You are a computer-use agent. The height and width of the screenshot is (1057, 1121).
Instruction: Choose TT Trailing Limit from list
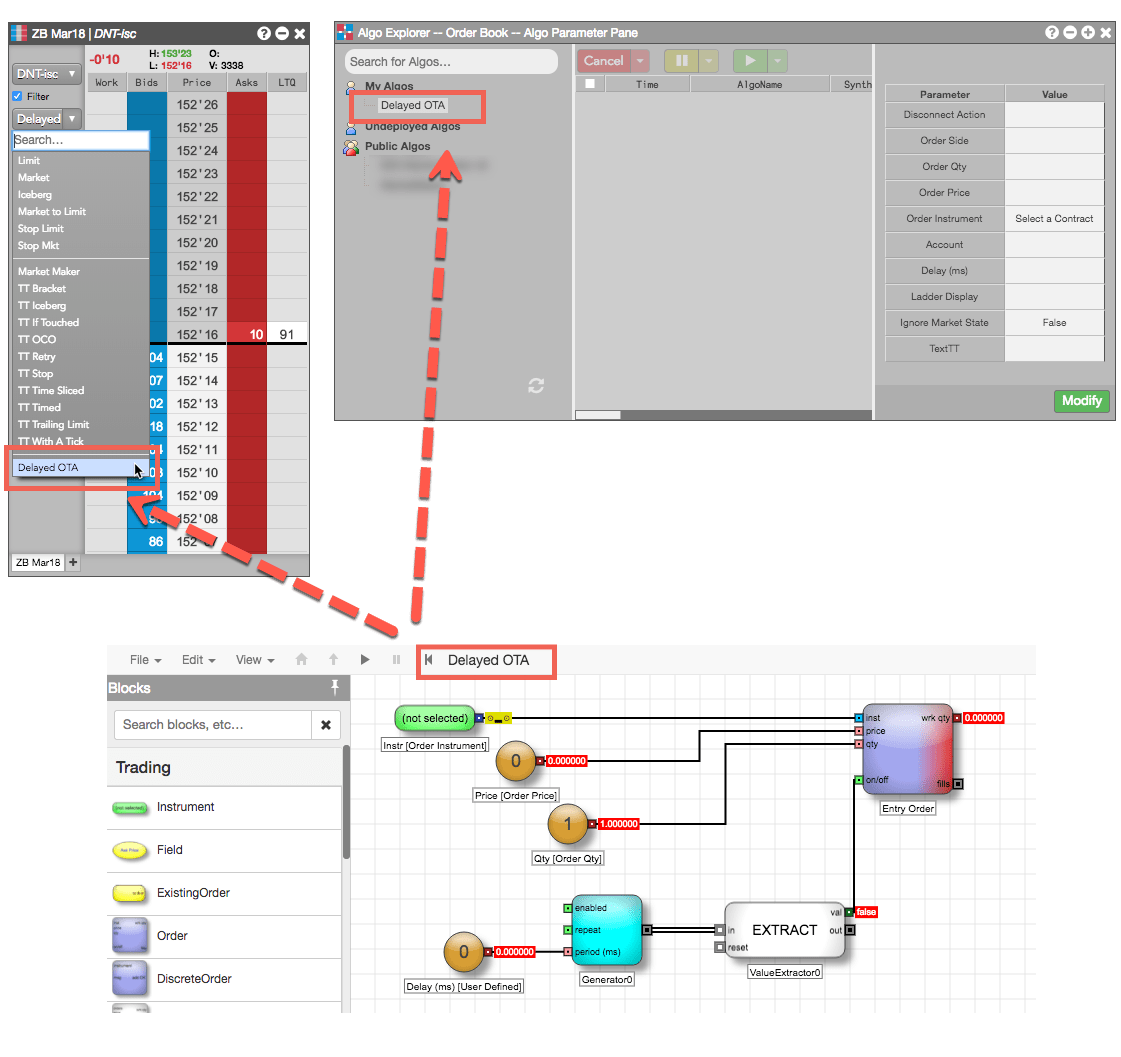click(80, 424)
